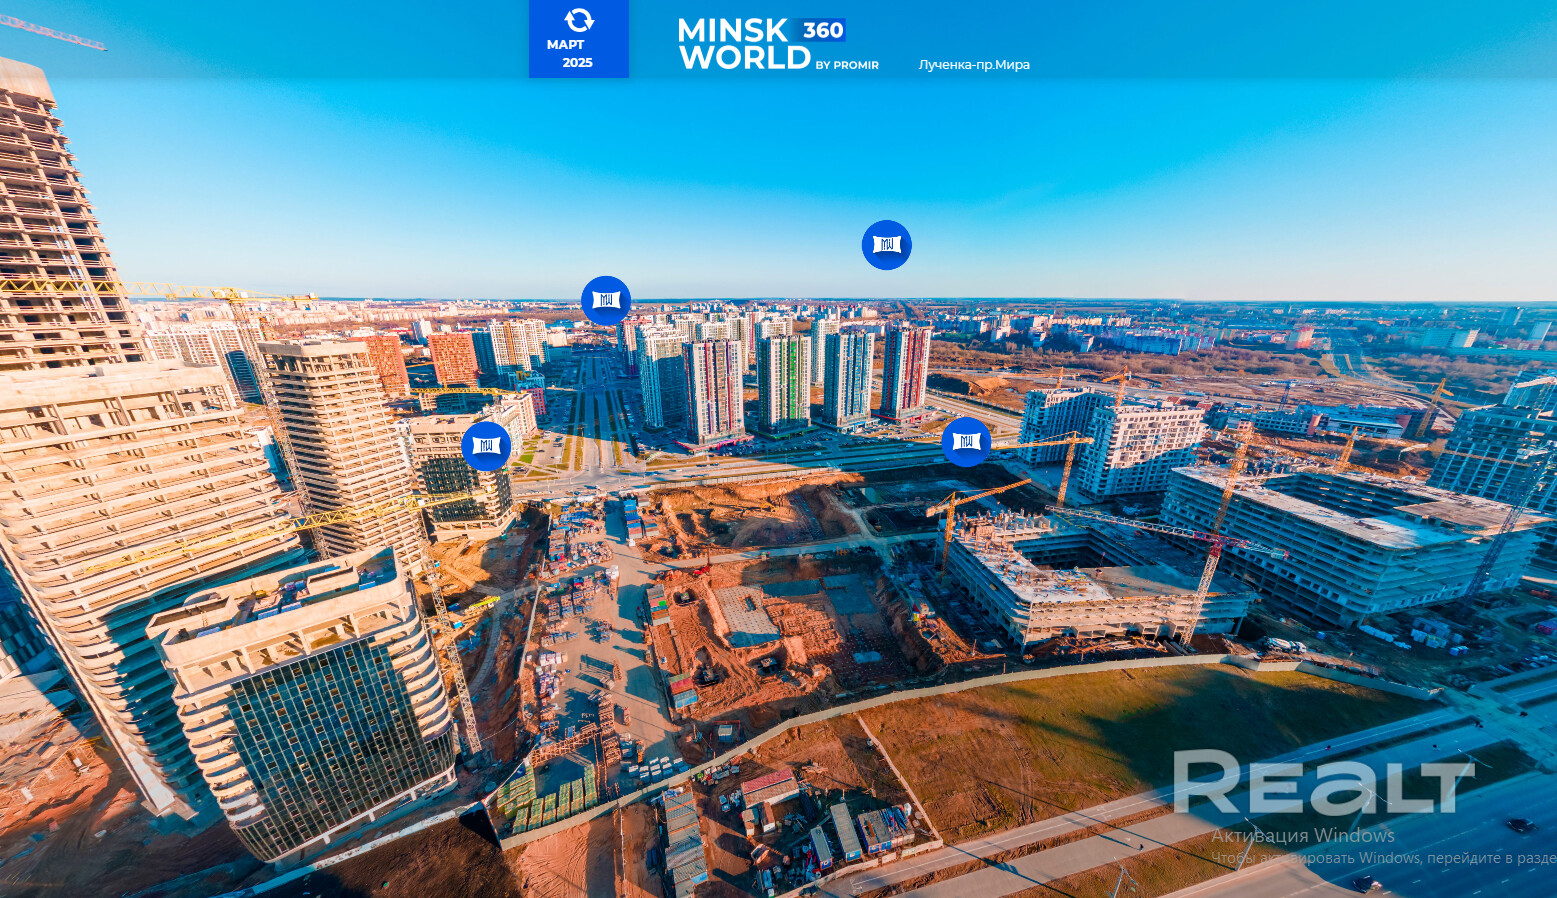Viewport: 1557px width, 898px height.
Task: Click the 360 badge in the logo
Action: pyautogui.click(x=823, y=30)
